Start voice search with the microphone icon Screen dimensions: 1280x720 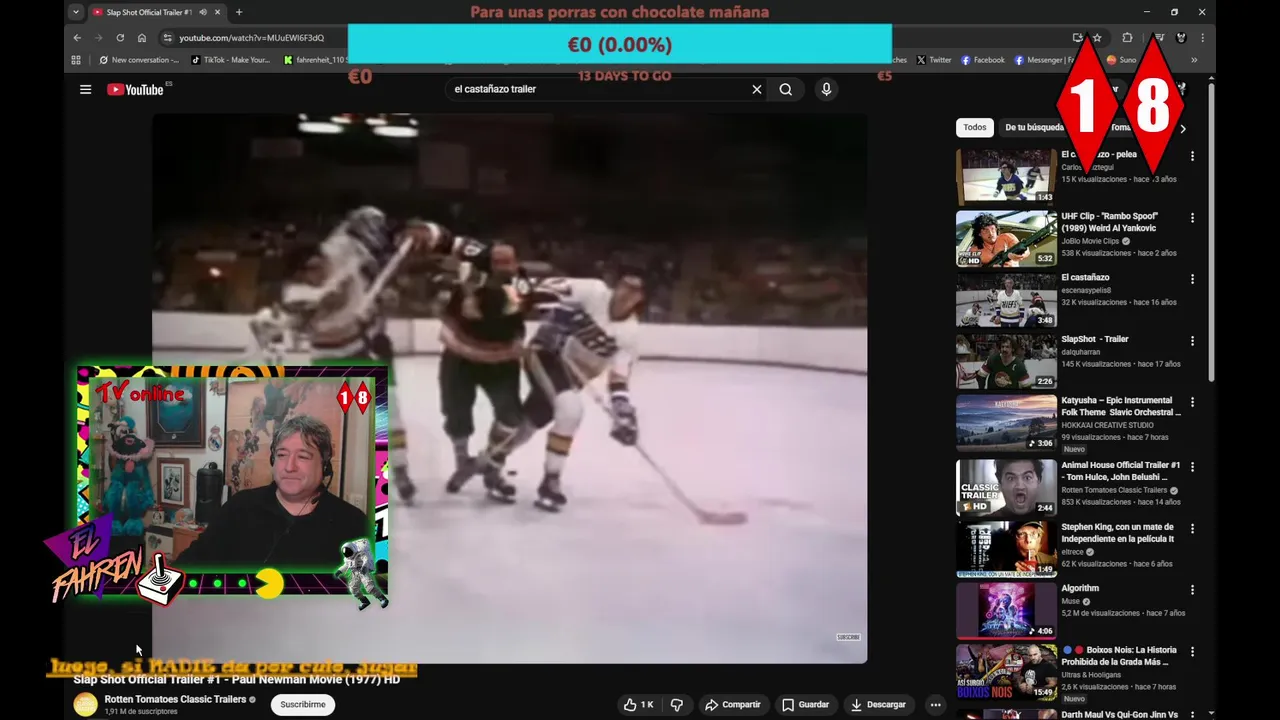click(826, 89)
